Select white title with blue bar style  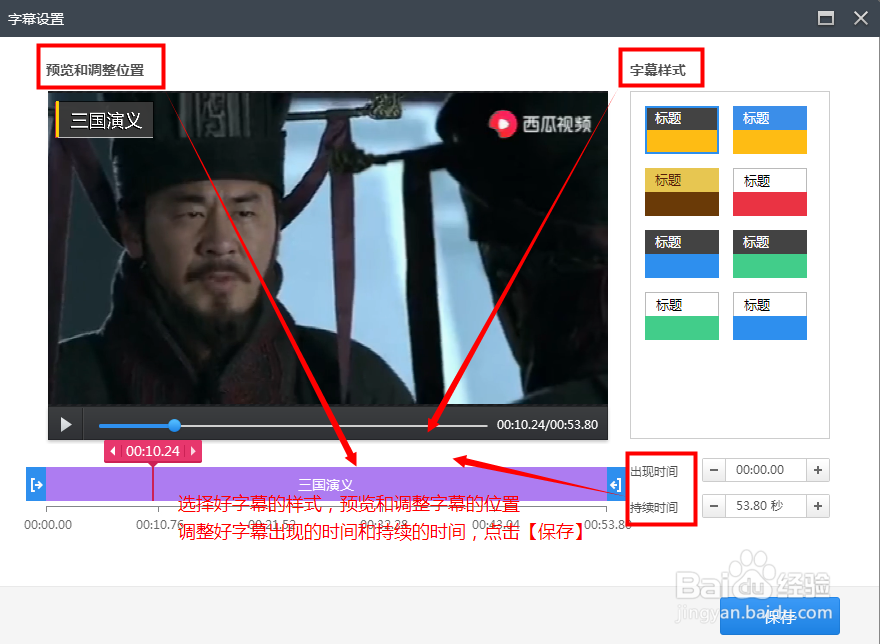point(770,316)
